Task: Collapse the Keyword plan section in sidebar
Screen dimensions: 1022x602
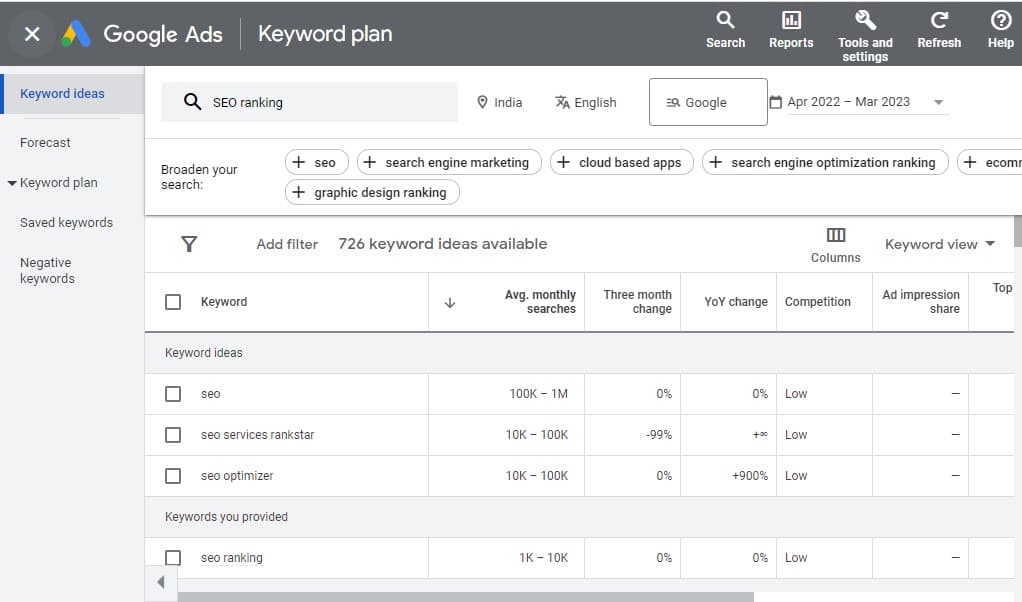Action: click(x=12, y=183)
